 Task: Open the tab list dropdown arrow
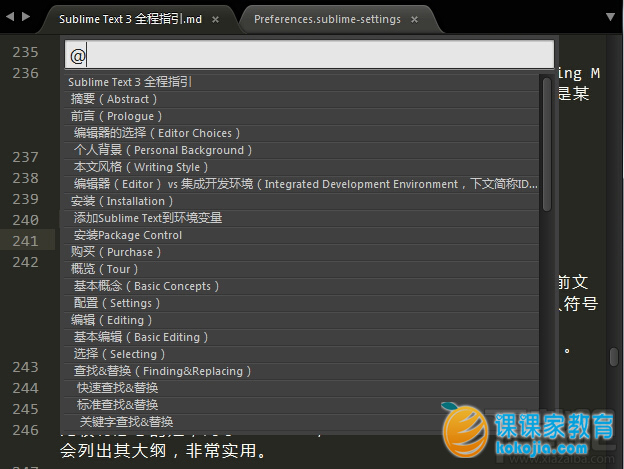[x=610, y=17]
